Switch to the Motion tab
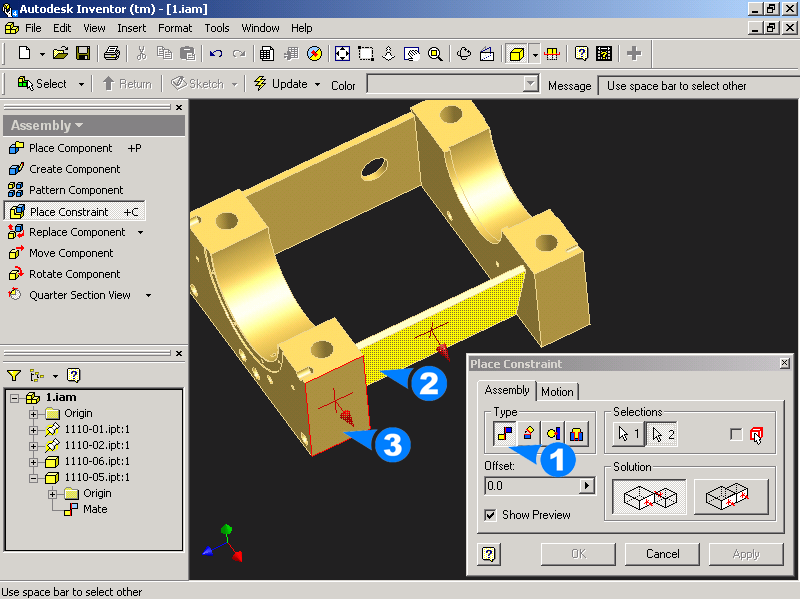 (557, 391)
